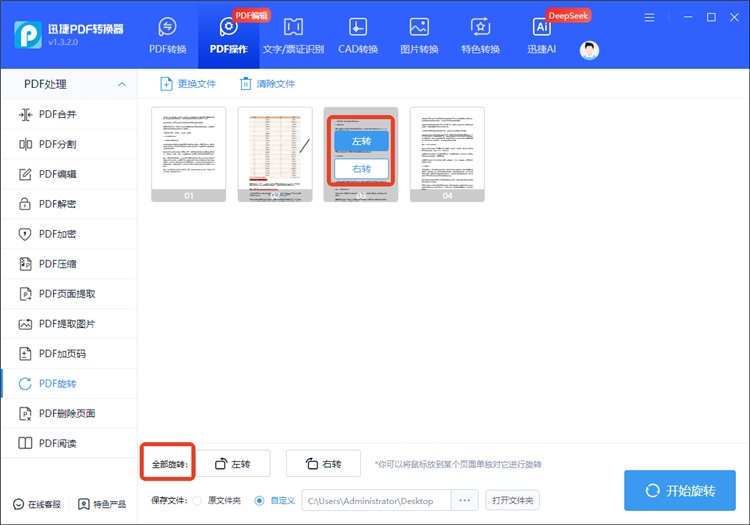Select PDF旋转 in sidebar

69,383
